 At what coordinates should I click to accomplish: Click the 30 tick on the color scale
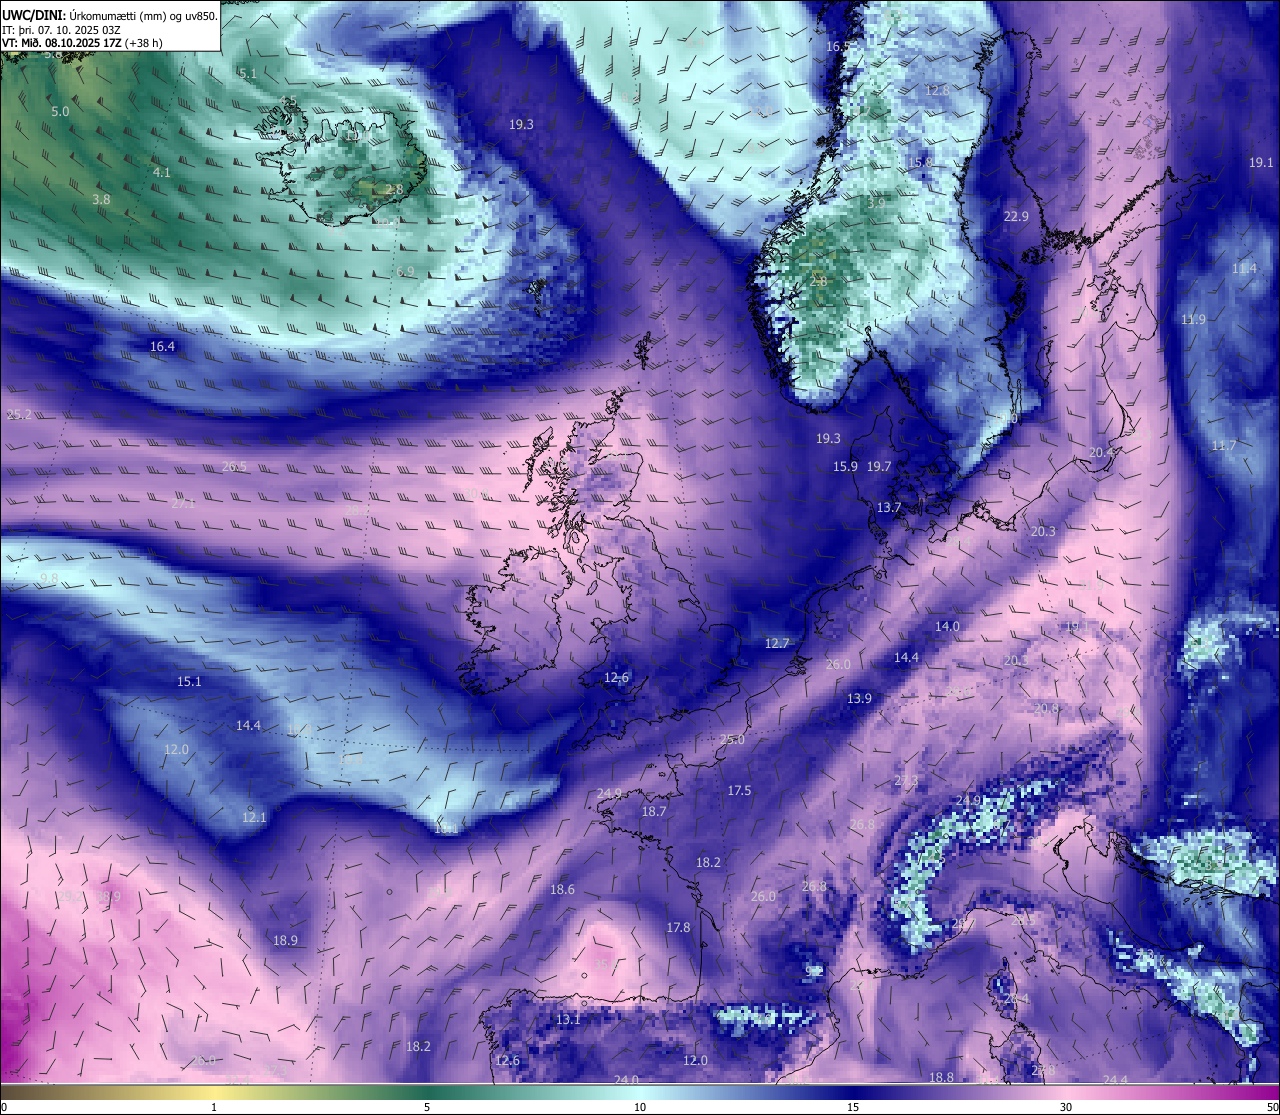[1066, 1107]
